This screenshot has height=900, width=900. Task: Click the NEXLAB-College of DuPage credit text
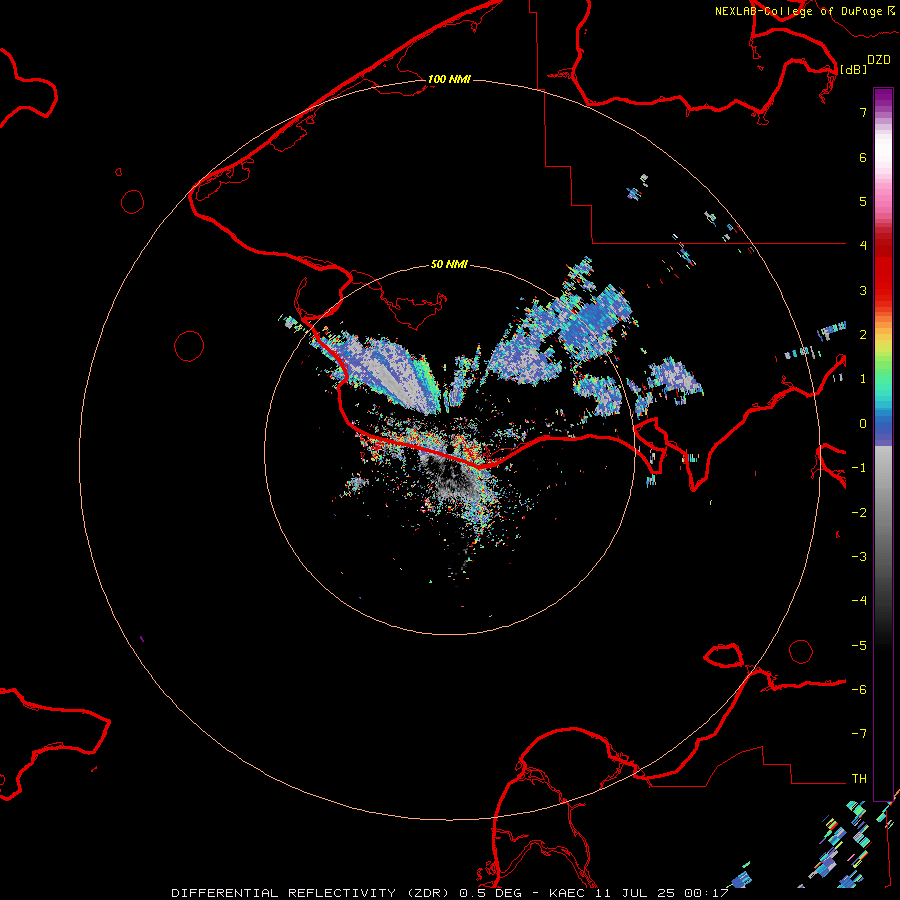[798, 11]
